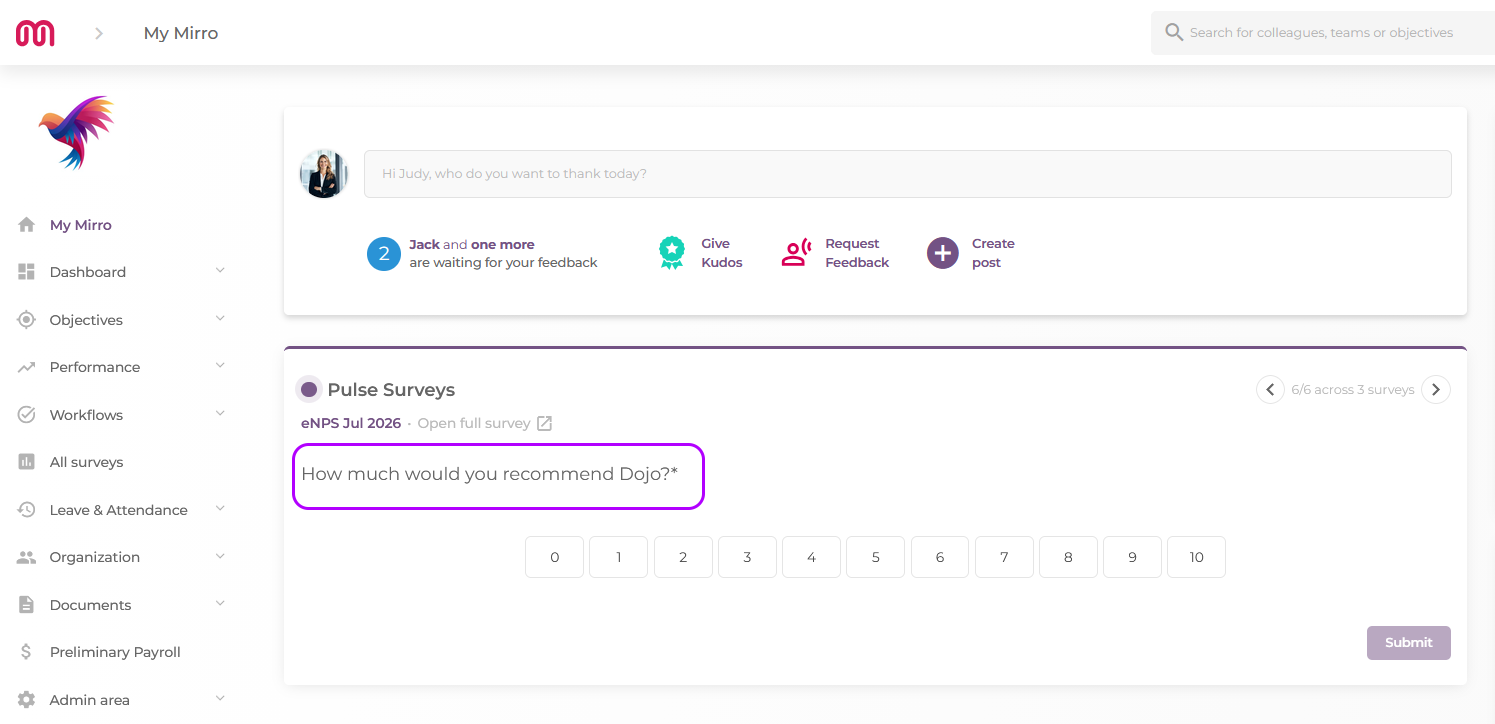1495x724 pixels.
Task: Expand the Admin area chevron
Action: point(220,699)
